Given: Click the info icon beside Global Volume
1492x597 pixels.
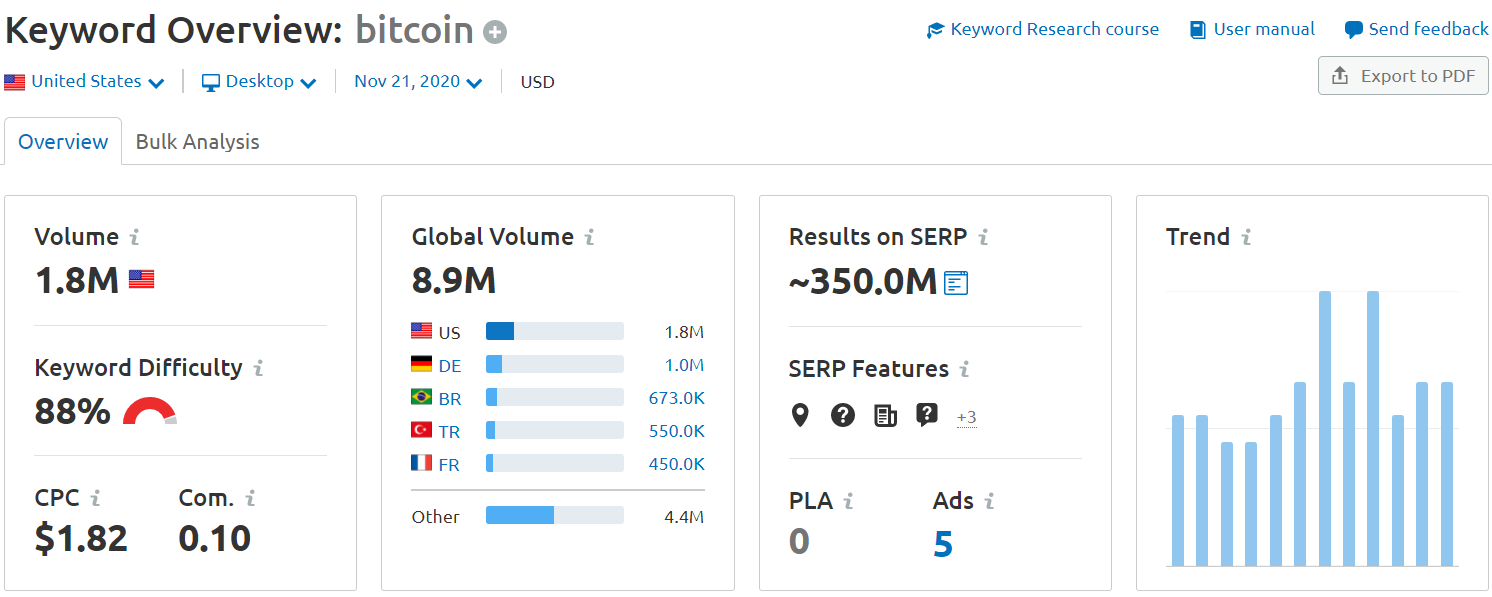Looking at the screenshot, I should [589, 237].
